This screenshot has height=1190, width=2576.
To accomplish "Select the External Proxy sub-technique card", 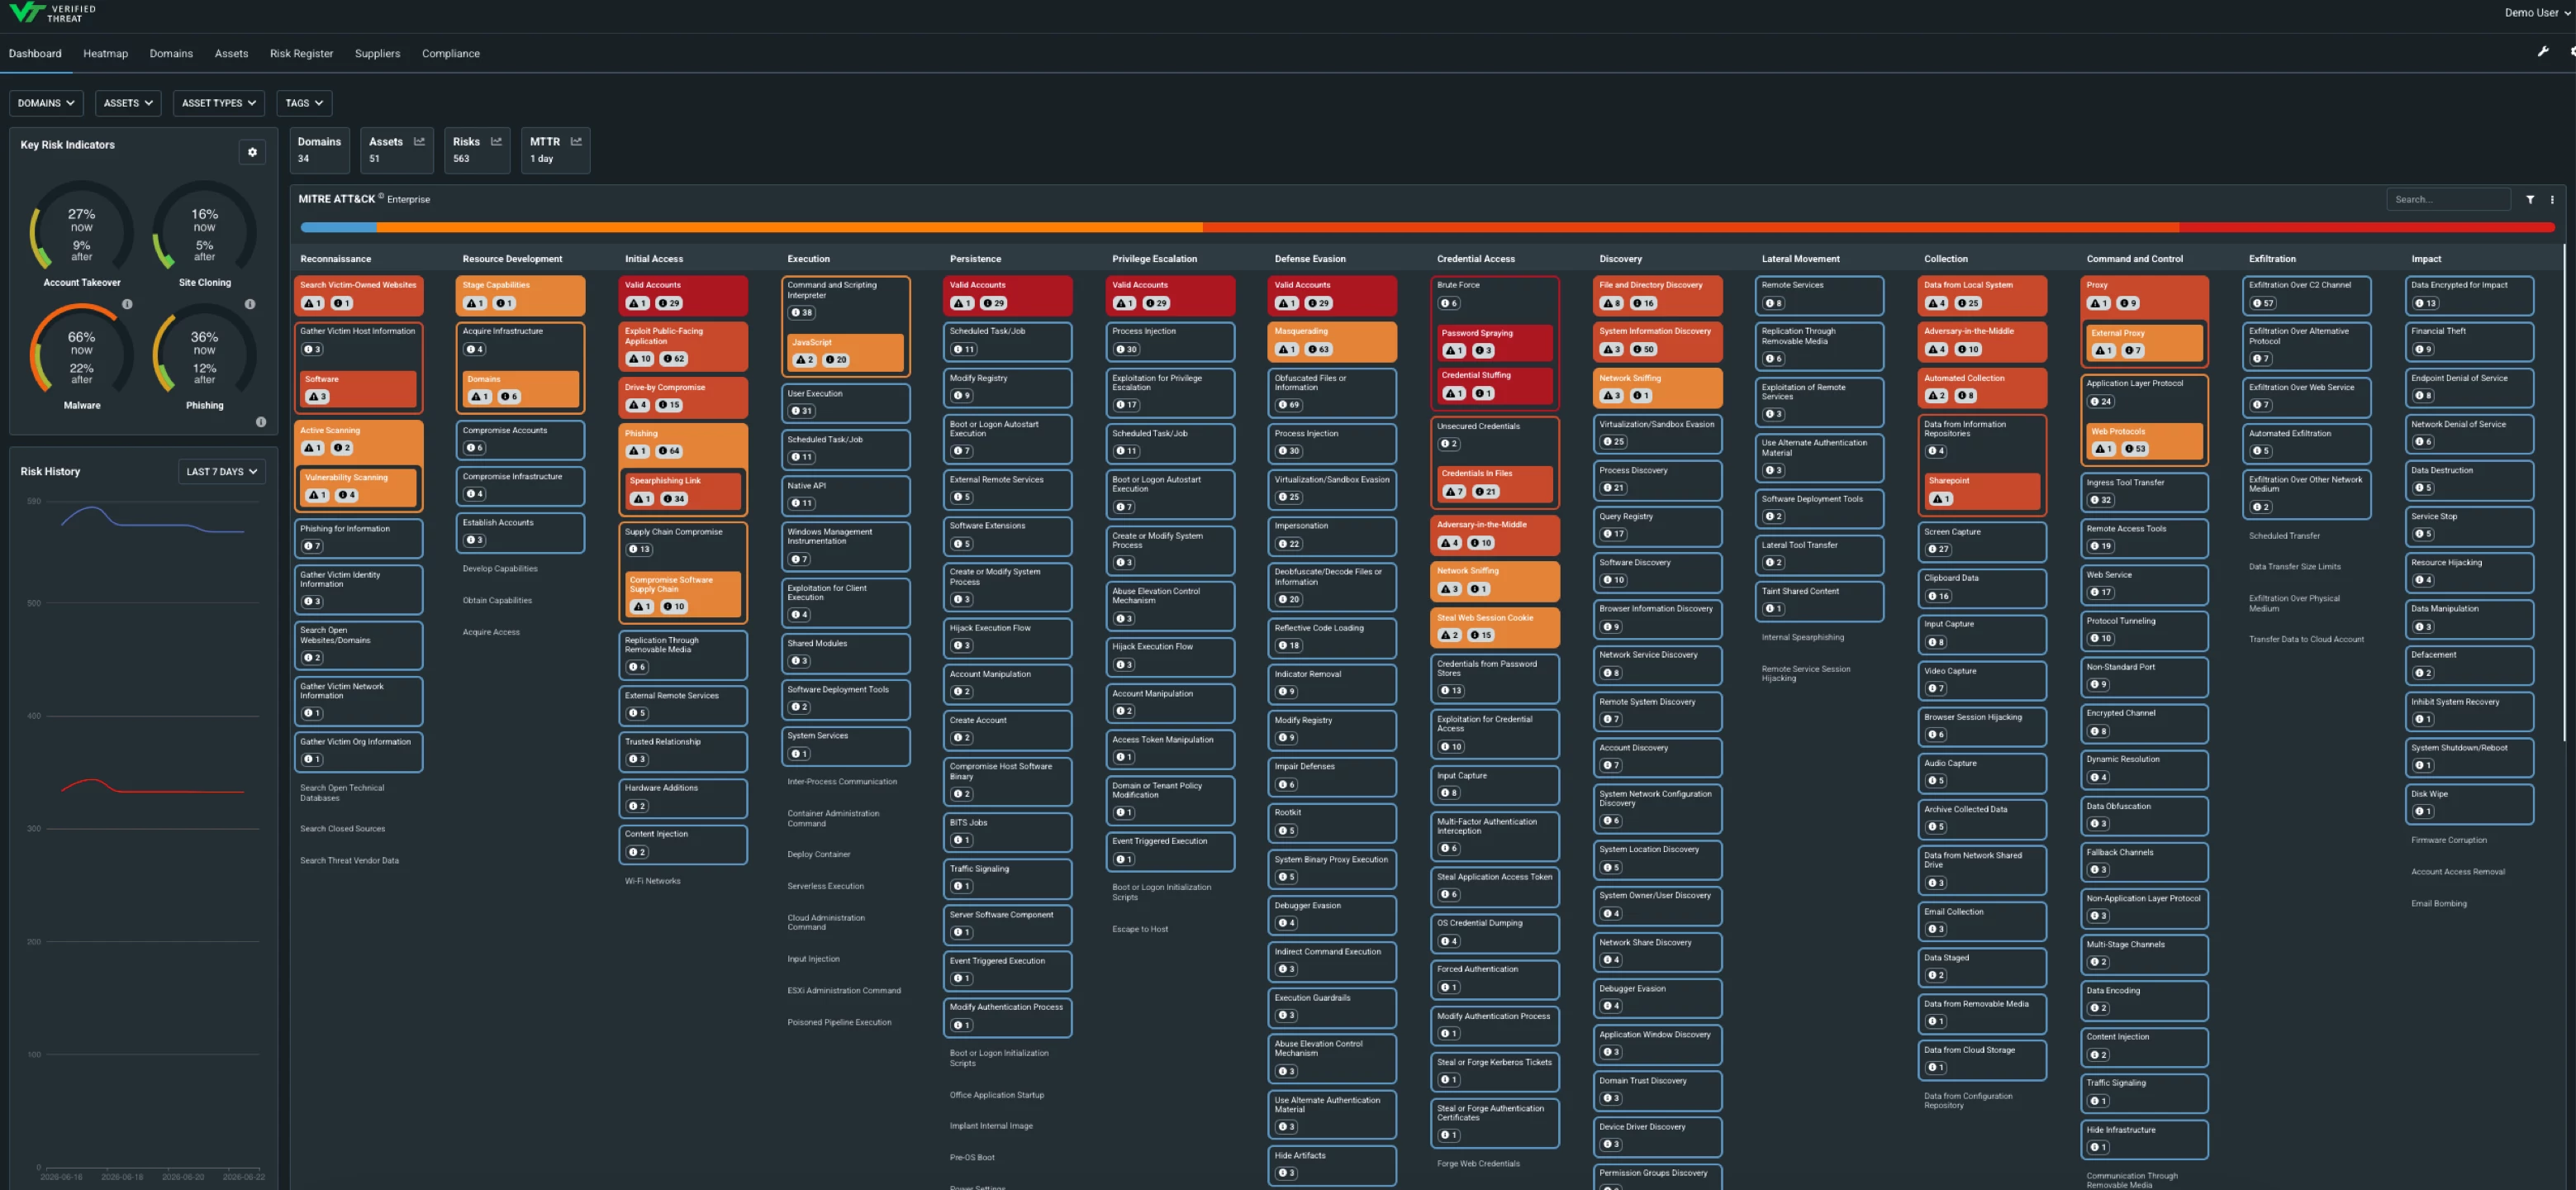I will point(2144,342).
